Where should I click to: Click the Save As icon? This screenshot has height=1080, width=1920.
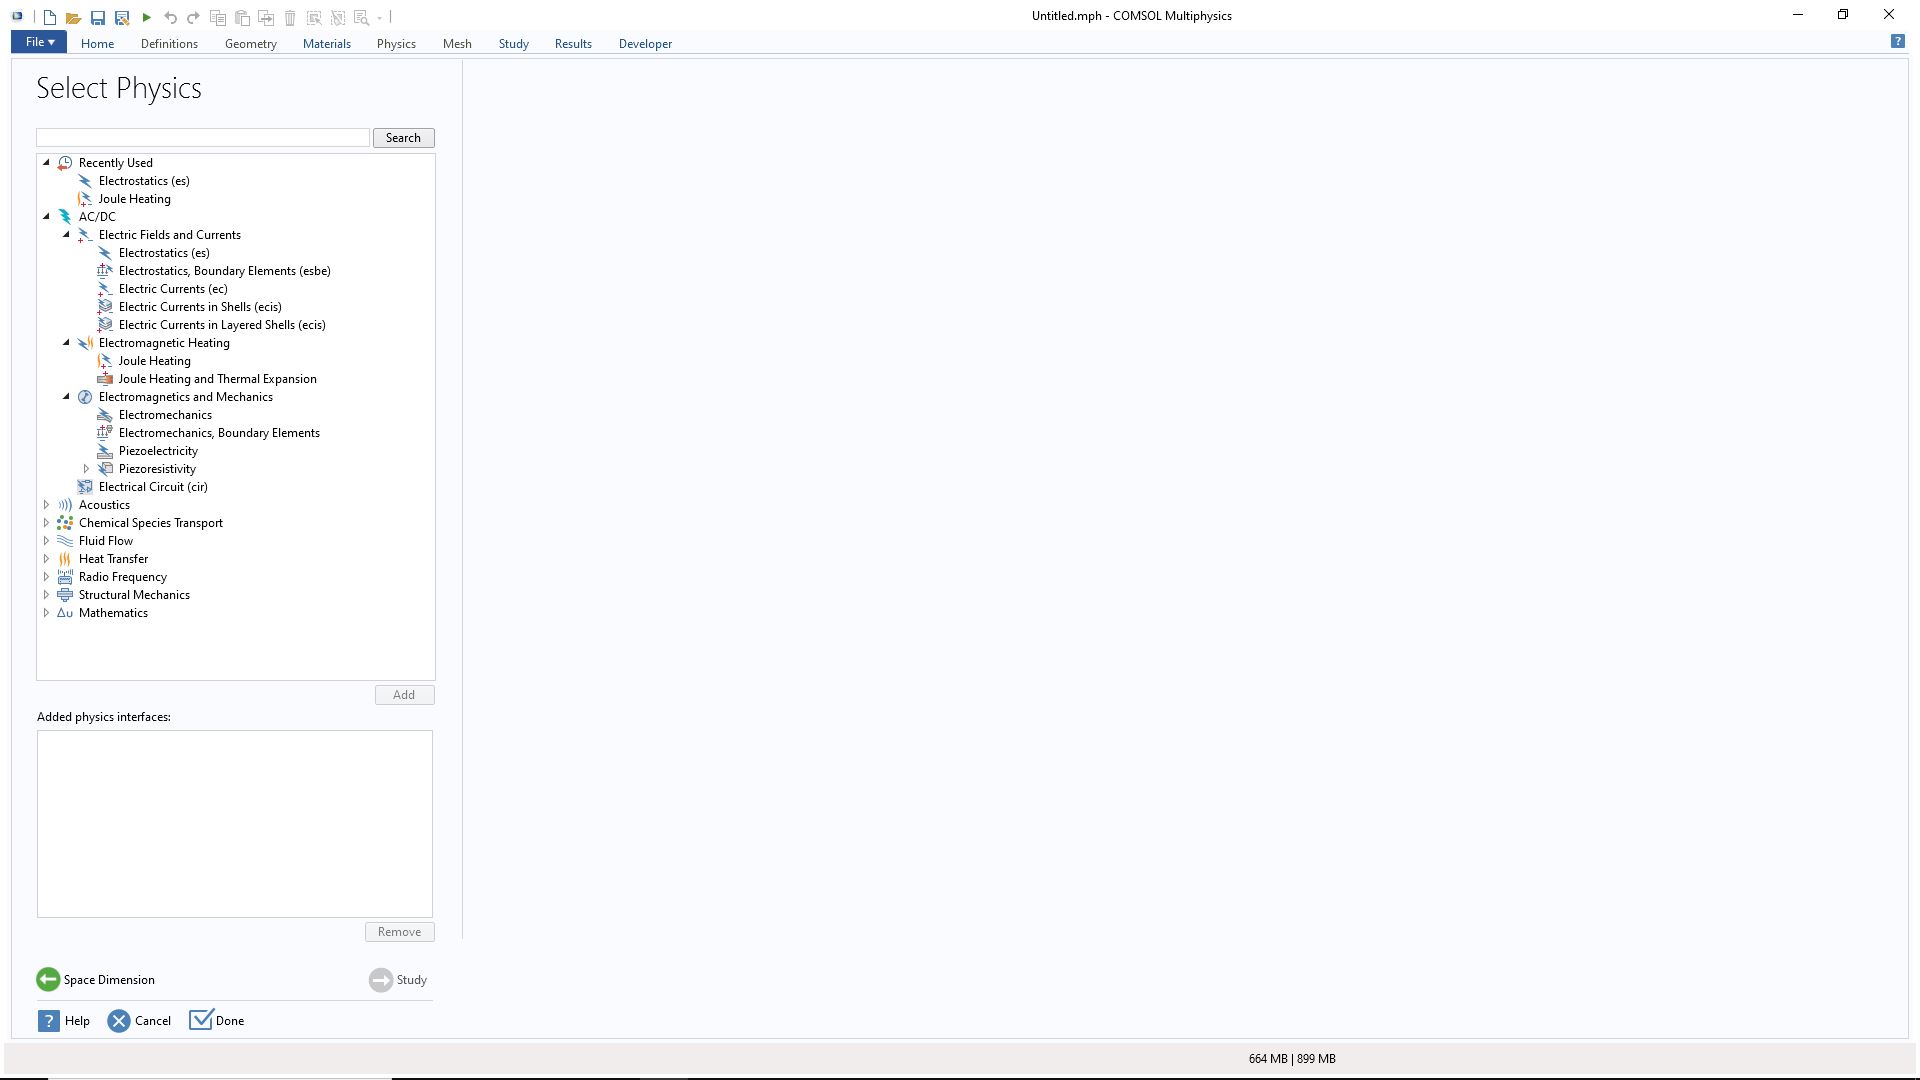point(122,17)
